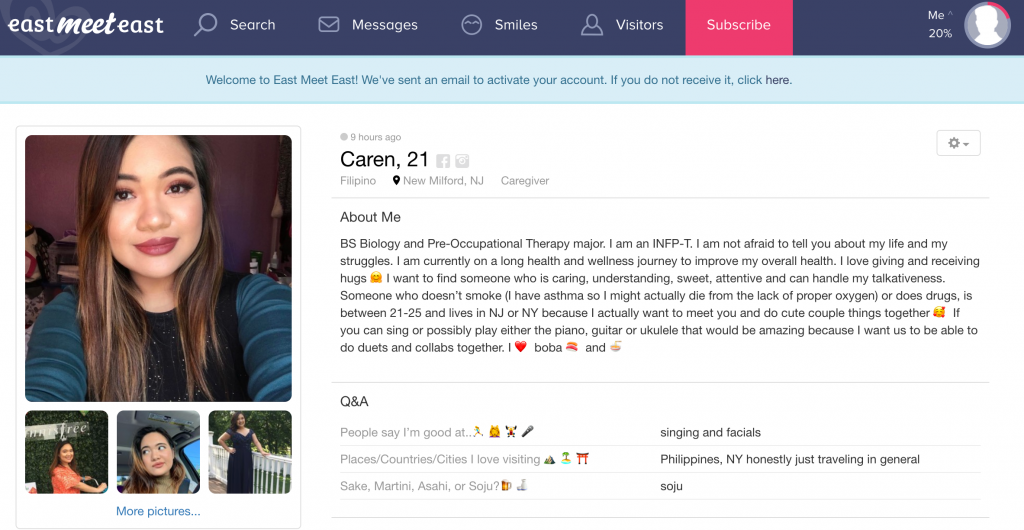The image size is (1024, 530).
Task: Click the location pin beside New Milford
Action: click(396, 181)
